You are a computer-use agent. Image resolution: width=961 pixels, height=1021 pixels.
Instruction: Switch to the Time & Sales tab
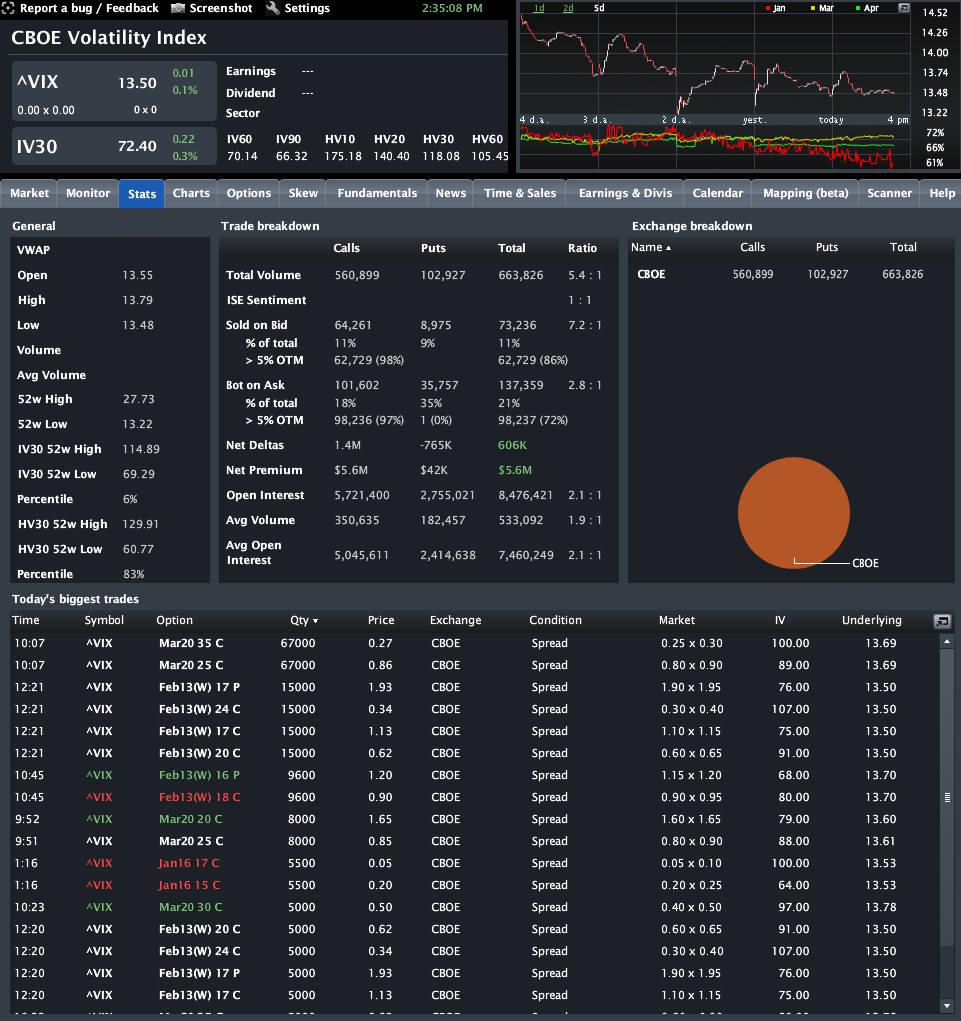pyautogui.click(x=520, y=193)
